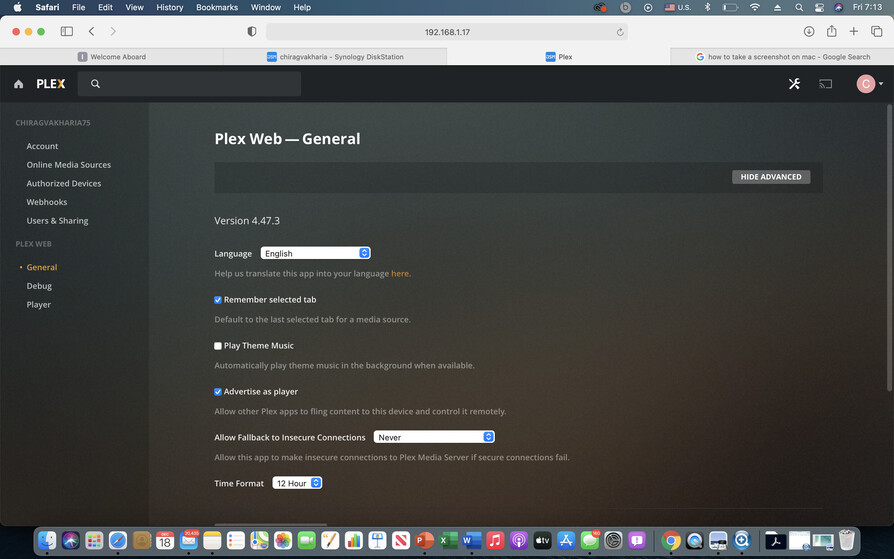Launch Word from the Dock
Screen dimensions: 894x559
tap(472, 540)
